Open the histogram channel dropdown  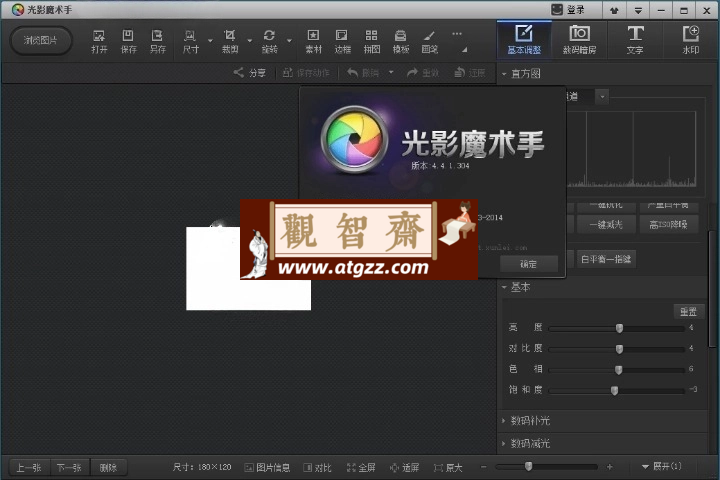click(602, 96)
